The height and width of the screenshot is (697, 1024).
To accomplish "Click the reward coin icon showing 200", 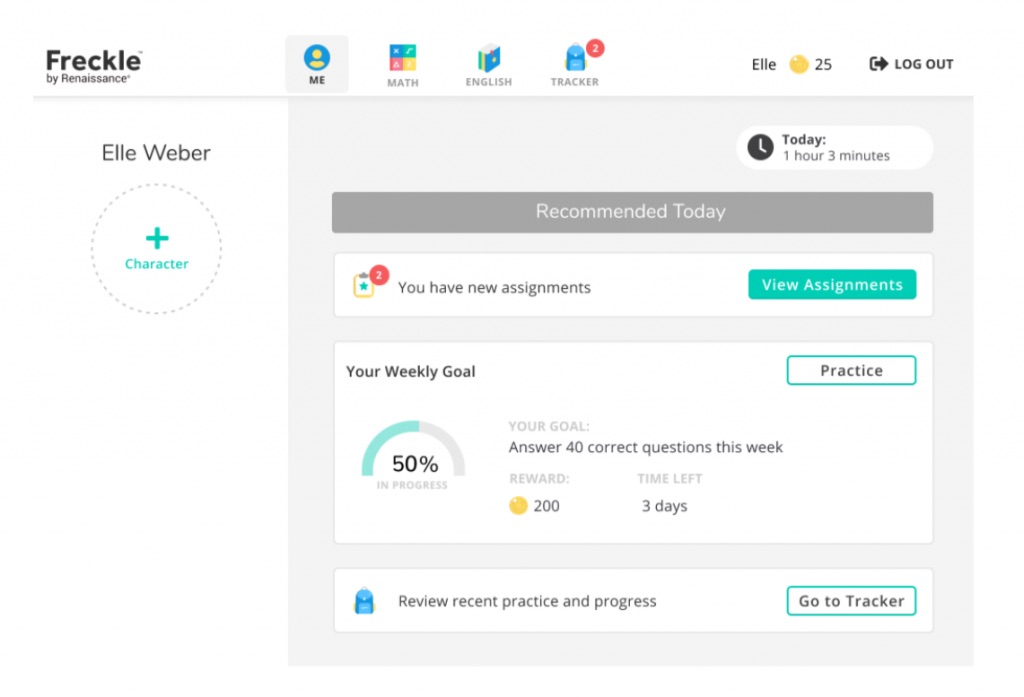I will pyautogui.click(x=518, y=506).
